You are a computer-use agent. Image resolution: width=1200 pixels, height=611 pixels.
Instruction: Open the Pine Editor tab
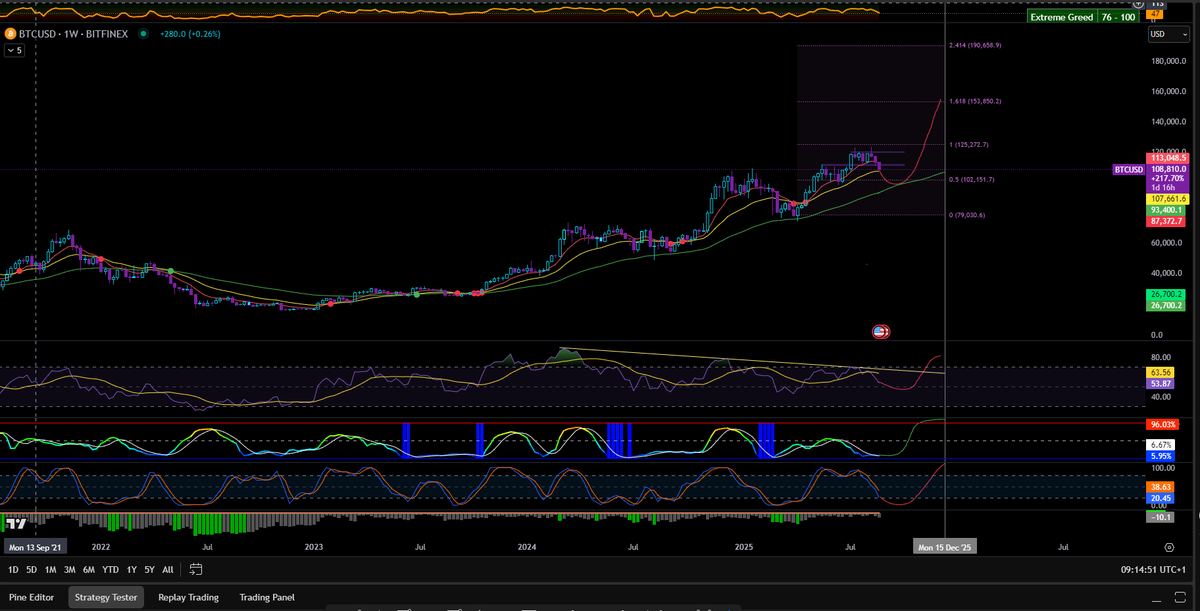click(32, 597)
